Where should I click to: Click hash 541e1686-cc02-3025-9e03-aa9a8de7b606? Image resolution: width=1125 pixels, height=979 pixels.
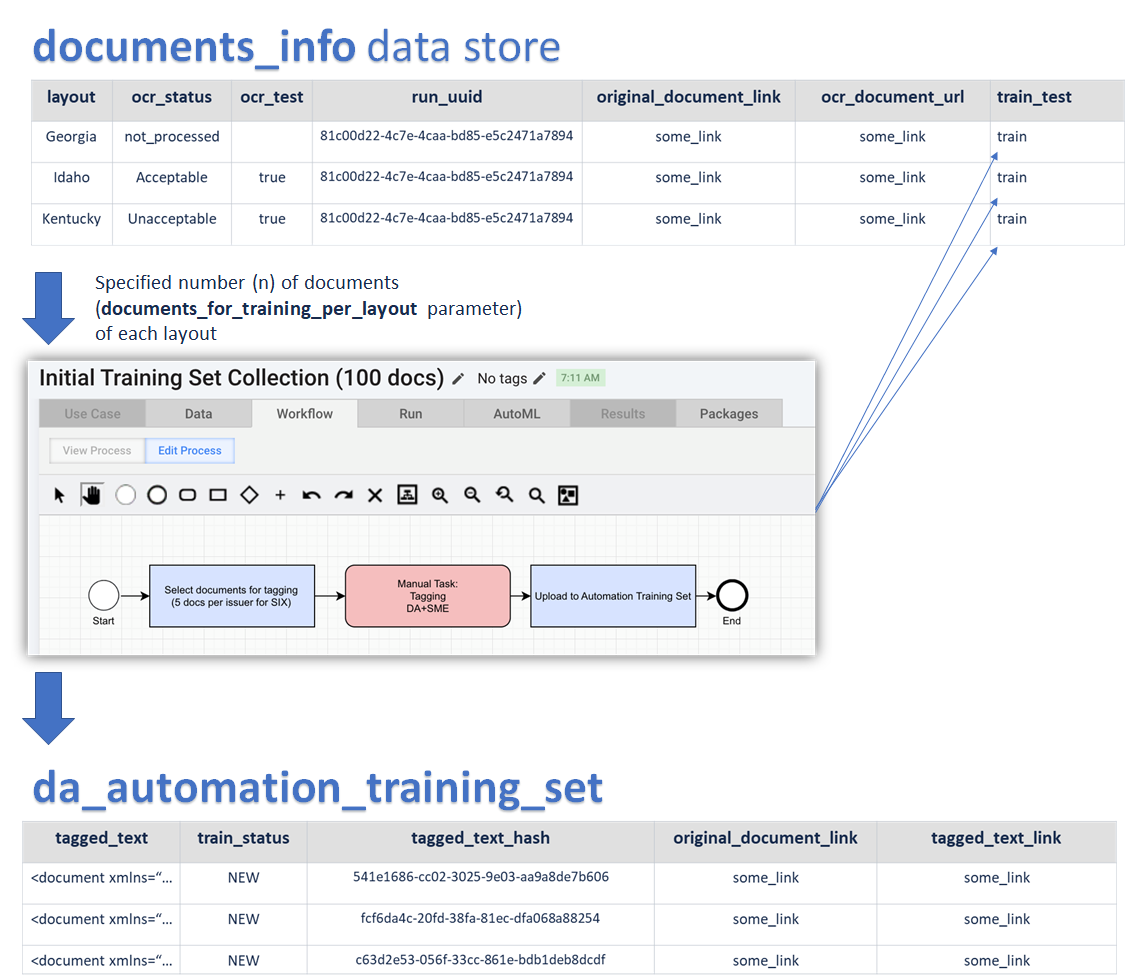tap(480, 876)
